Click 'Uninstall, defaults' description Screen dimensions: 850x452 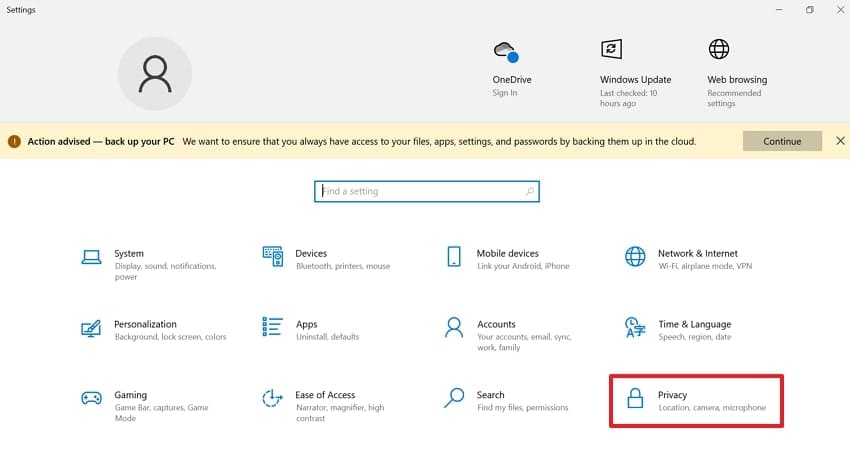point(327,337)
